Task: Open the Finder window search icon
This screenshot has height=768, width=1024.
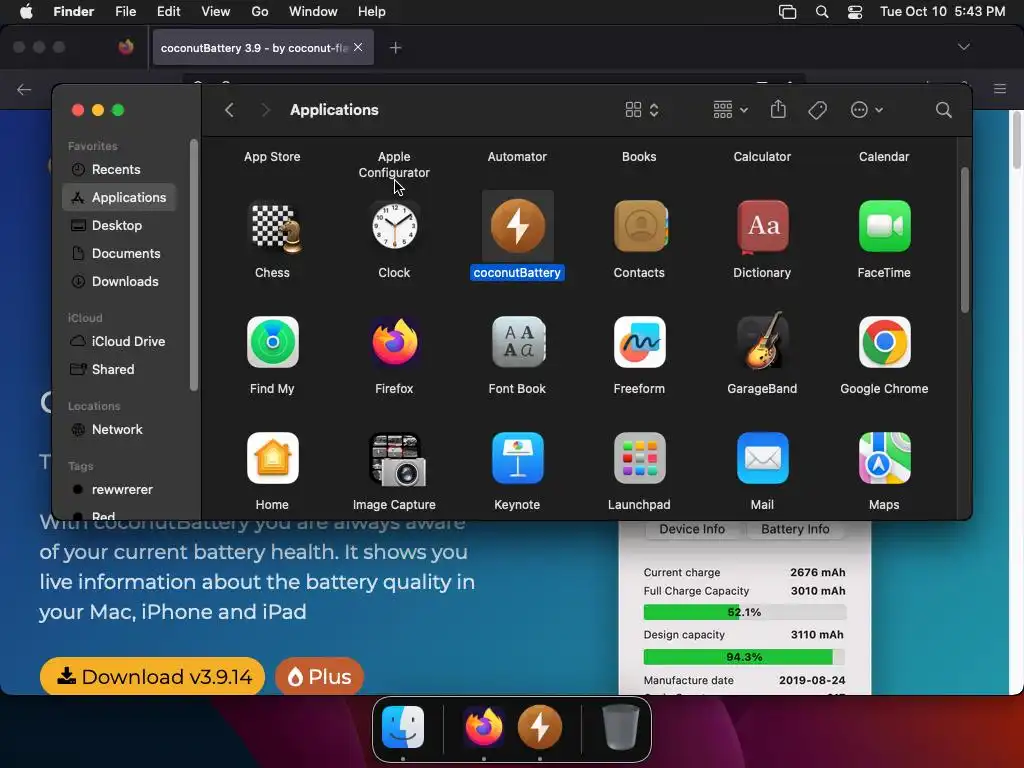Action: [x=943, y=110]
